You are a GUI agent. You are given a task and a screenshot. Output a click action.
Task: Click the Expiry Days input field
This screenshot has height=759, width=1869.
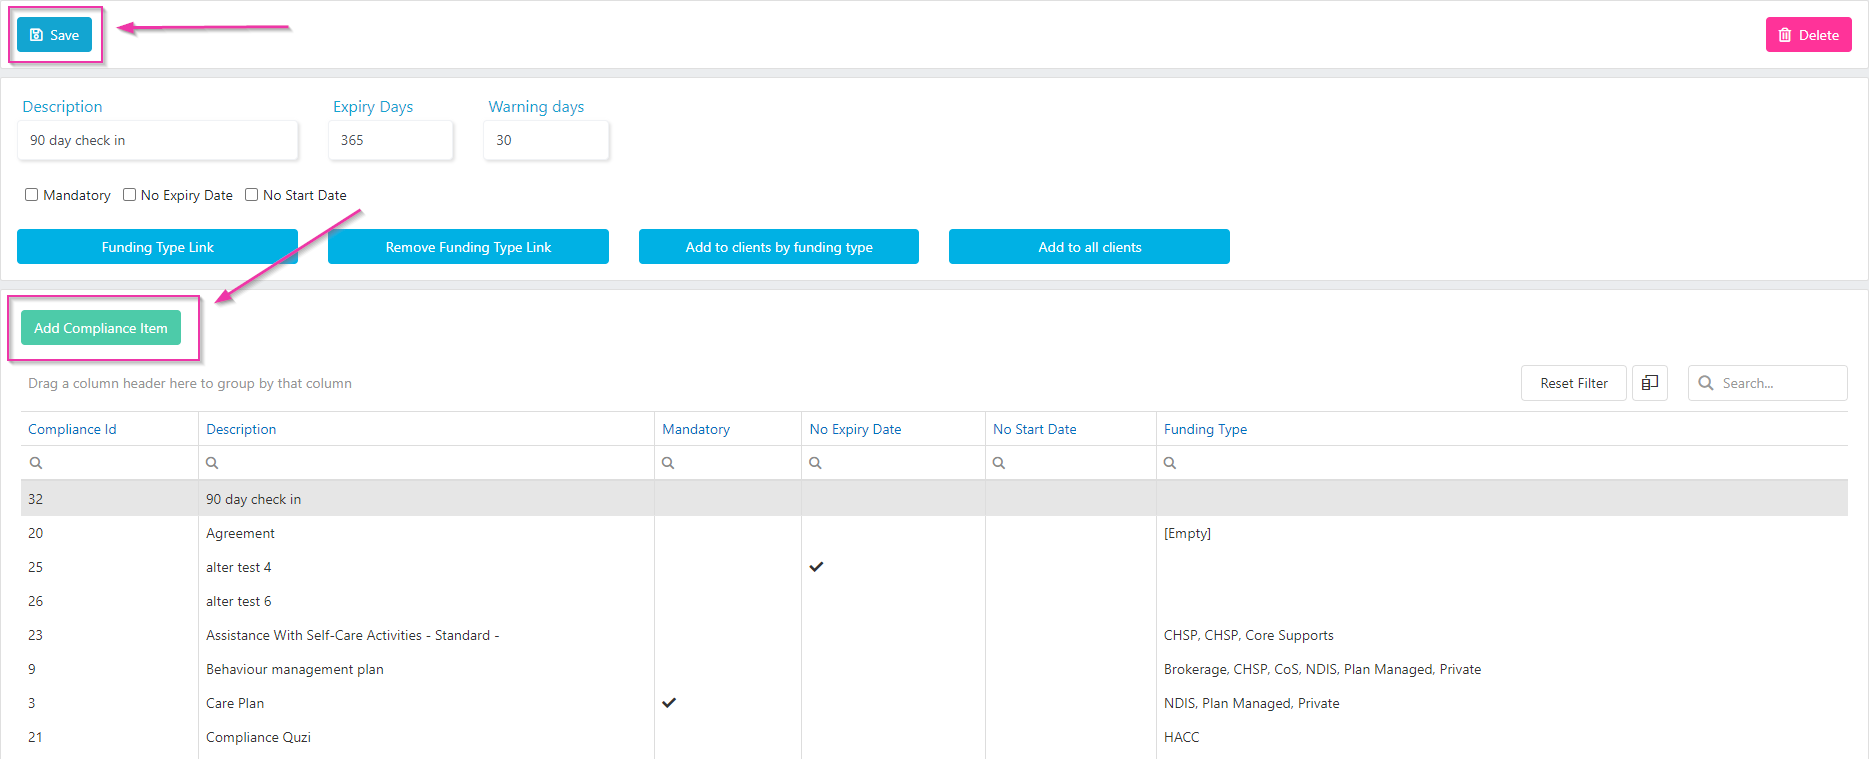pyautogui.click(x=391, y=140)
